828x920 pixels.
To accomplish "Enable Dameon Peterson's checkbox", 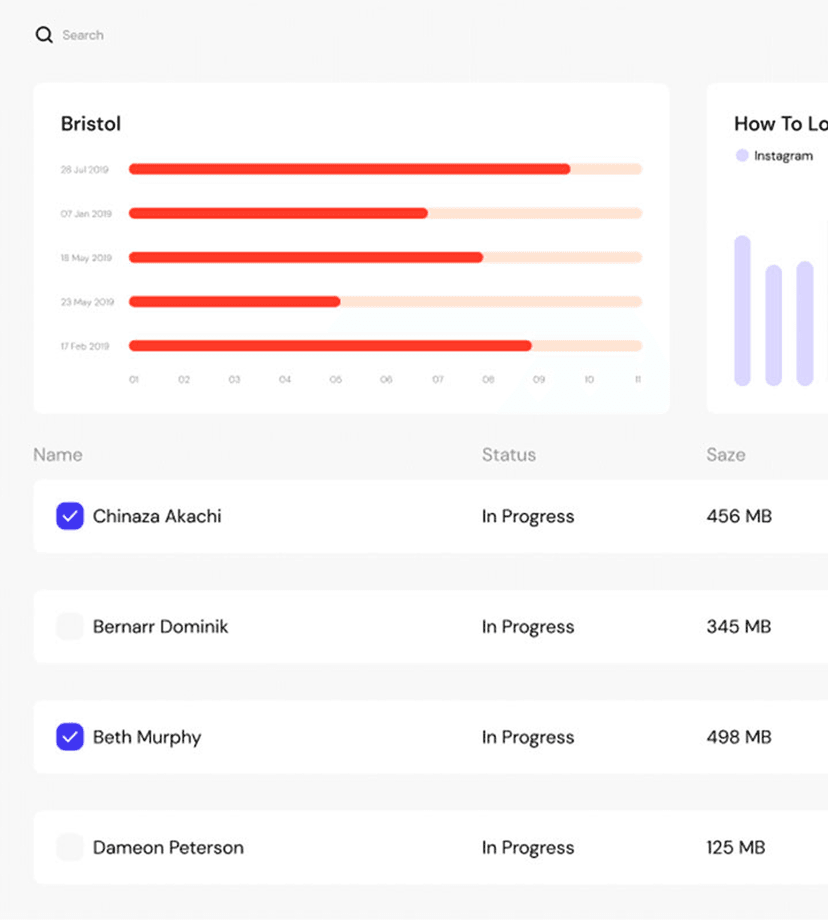I will click(x=70, y=846).
